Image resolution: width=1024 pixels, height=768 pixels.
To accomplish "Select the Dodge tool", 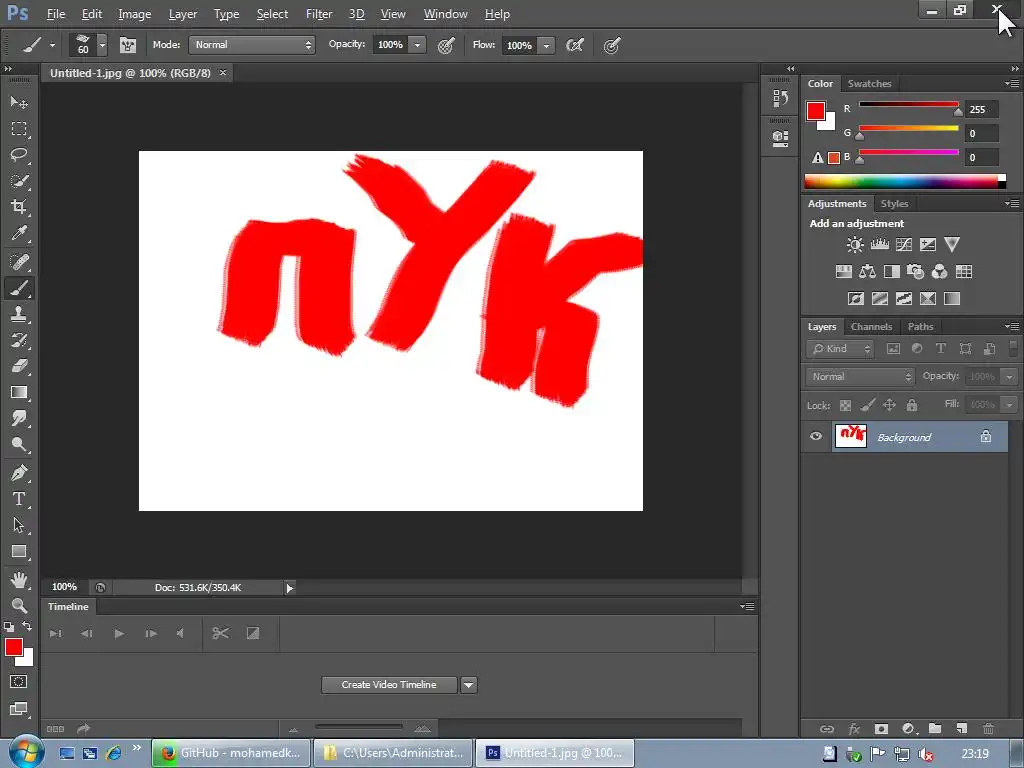I will pos(19,445).
